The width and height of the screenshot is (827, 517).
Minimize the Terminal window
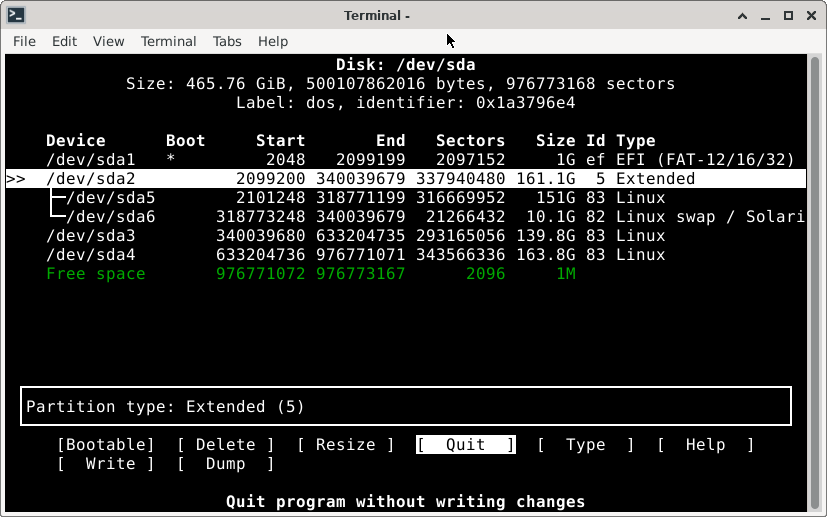[764, 15]
